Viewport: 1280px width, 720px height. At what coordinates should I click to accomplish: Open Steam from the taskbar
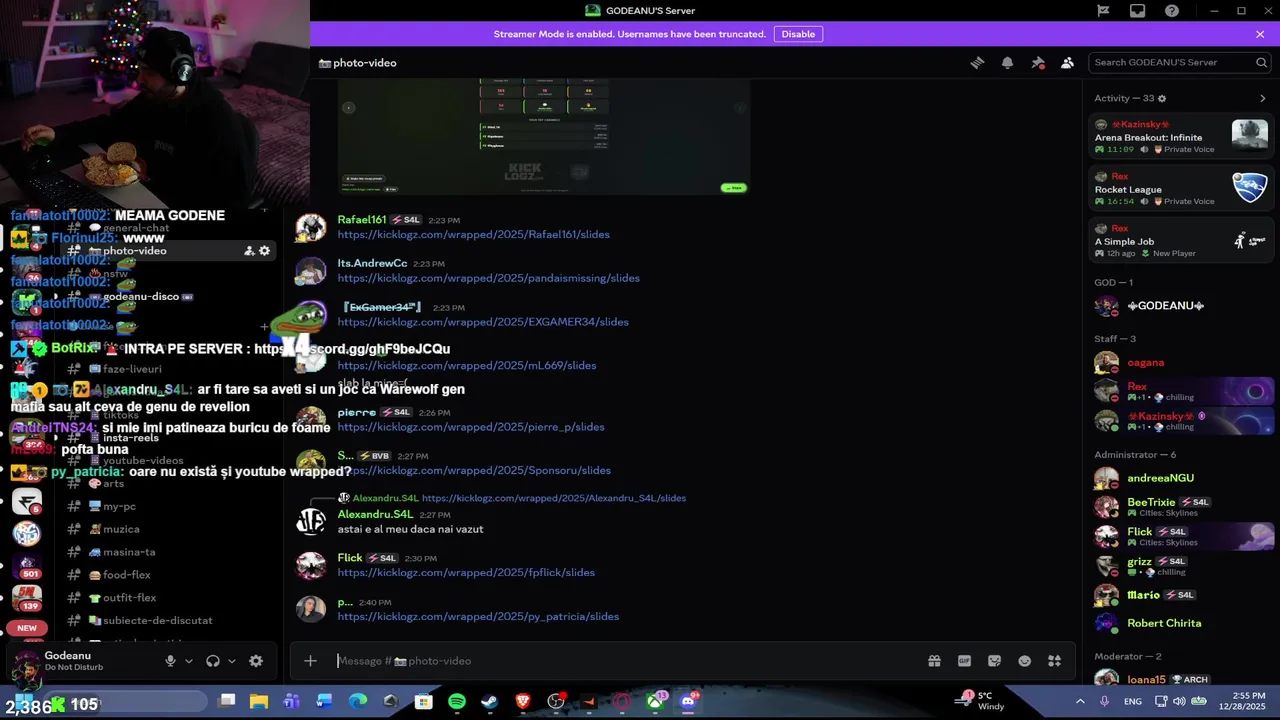tap(490, 702)
